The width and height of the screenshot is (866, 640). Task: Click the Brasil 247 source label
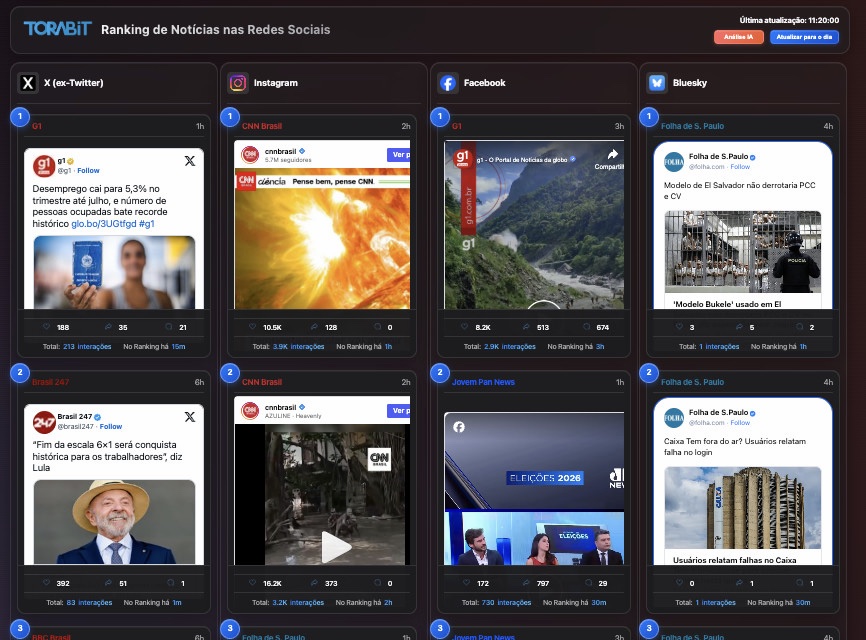tap(50, 382)
